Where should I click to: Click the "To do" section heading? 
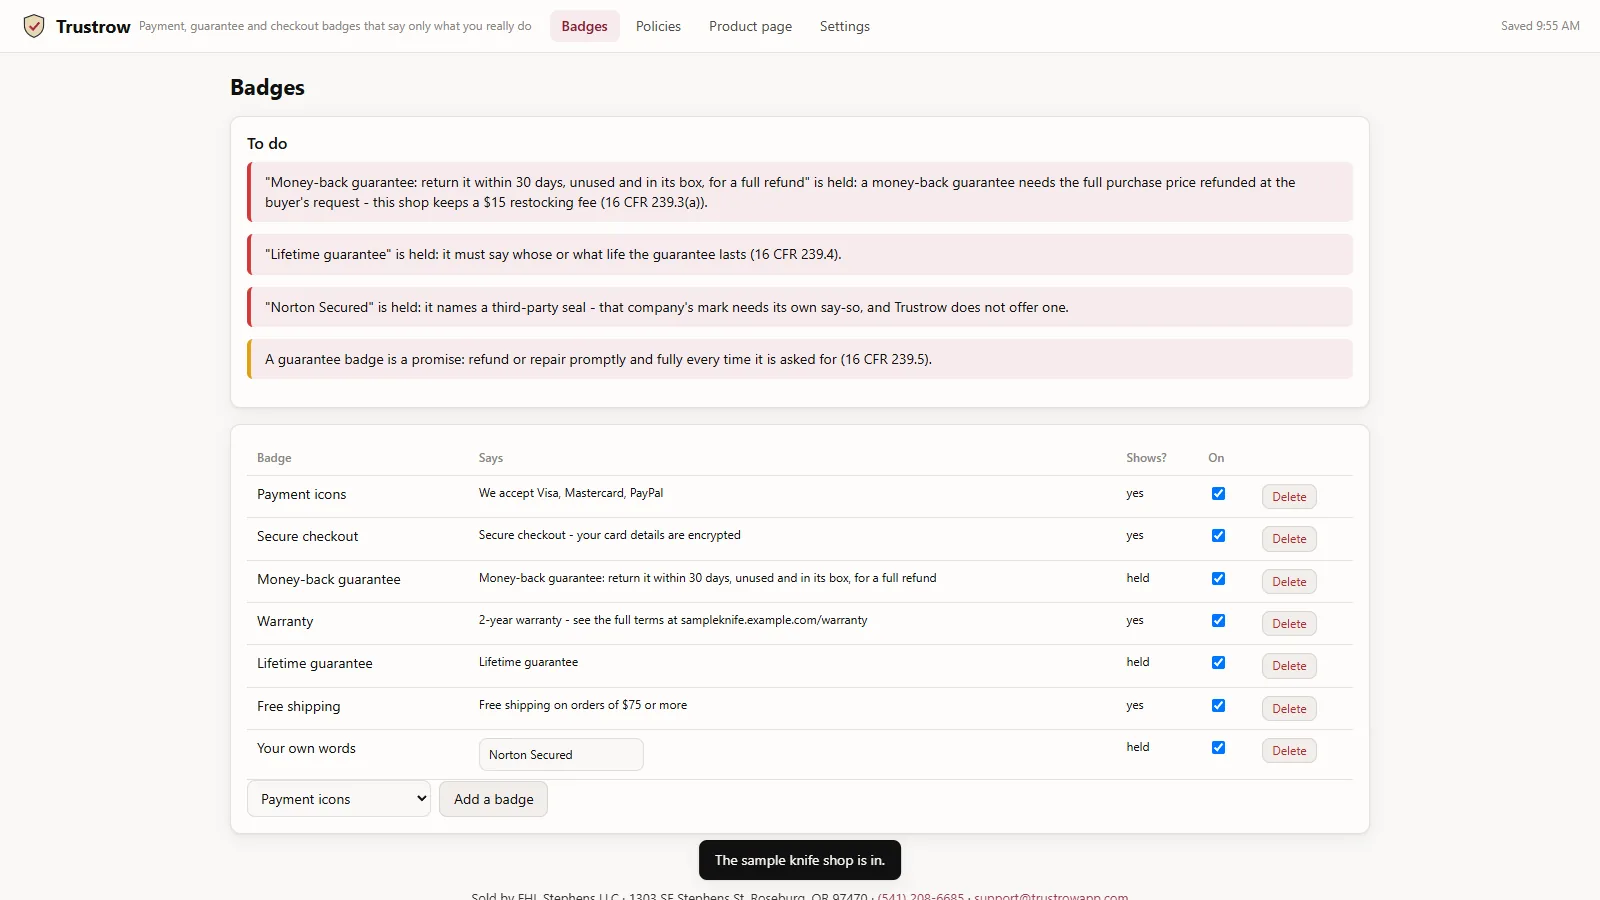pyautogui.click(x=267, y=144)
